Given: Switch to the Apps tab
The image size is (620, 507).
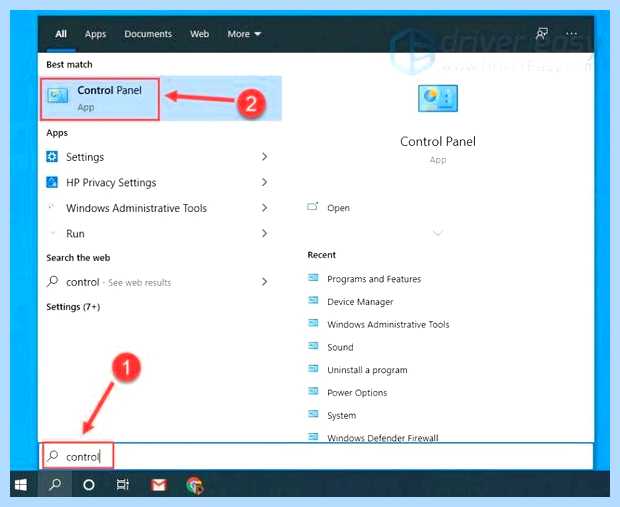Looking at the screenshot, I should [x=95, y=34].
